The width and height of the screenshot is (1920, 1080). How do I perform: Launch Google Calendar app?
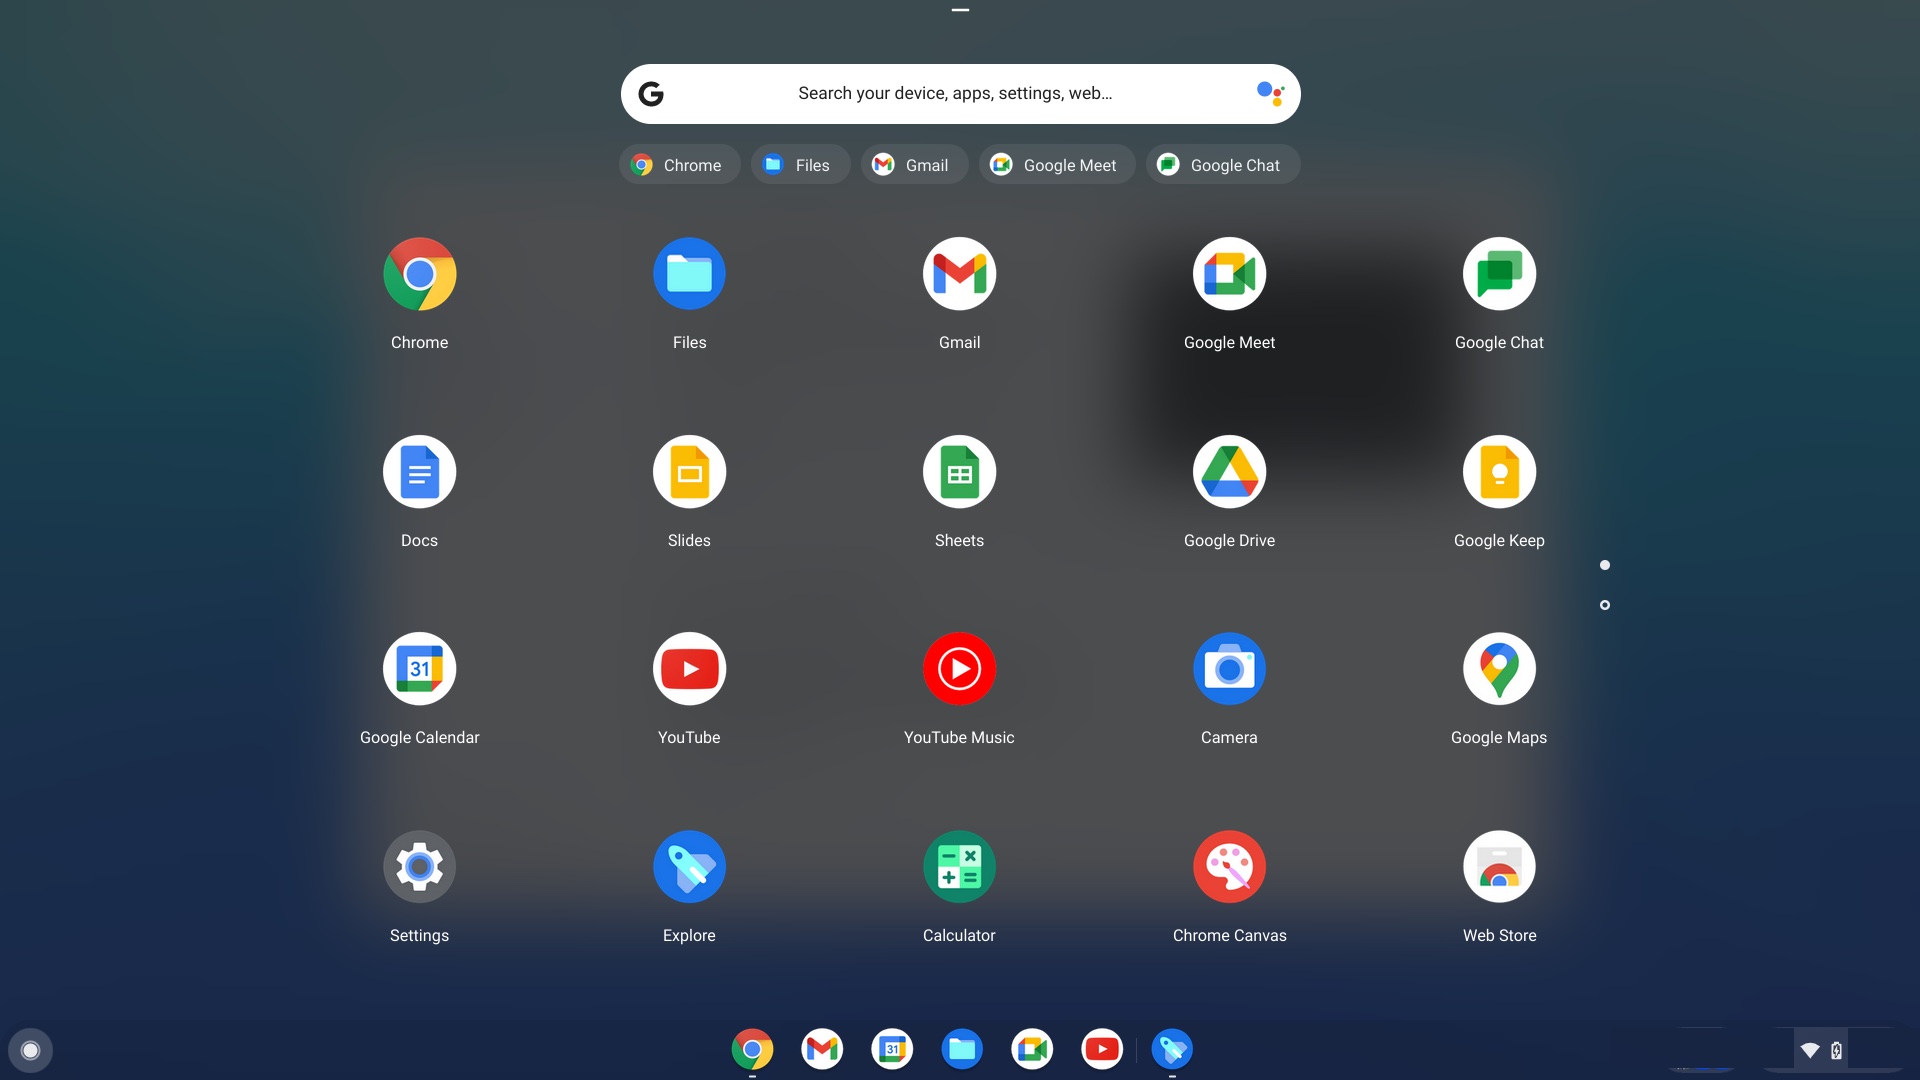click(x=419, y=669)
